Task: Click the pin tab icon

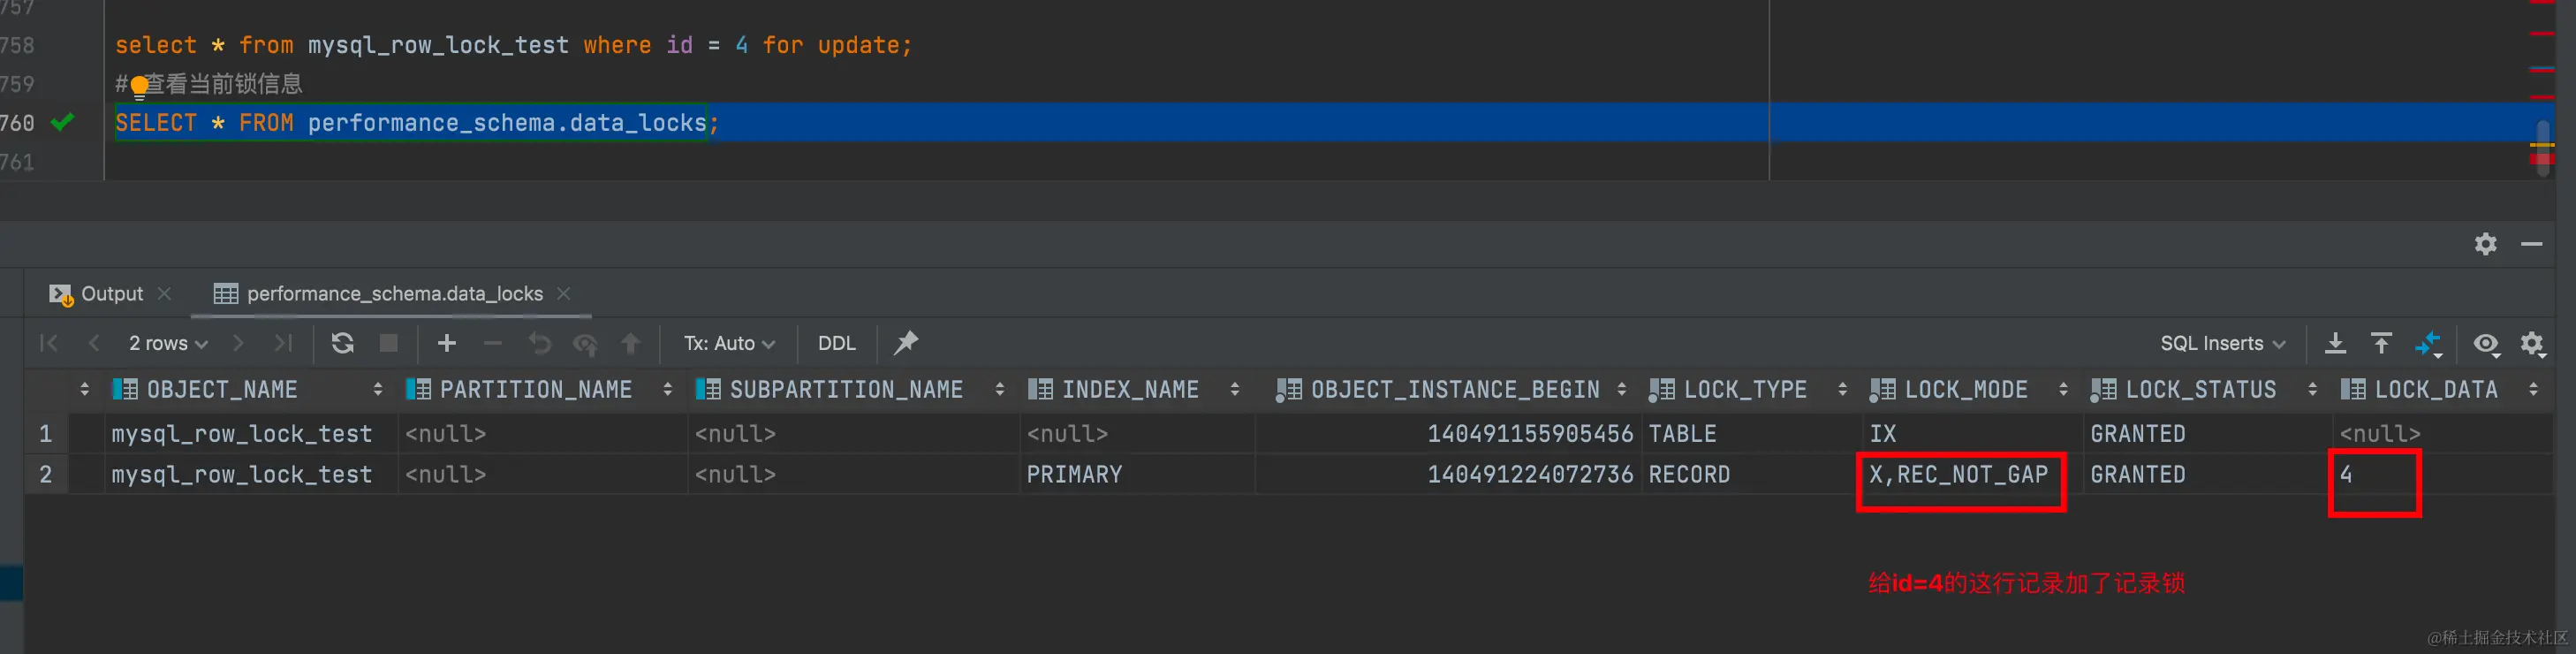Action: 906,343
